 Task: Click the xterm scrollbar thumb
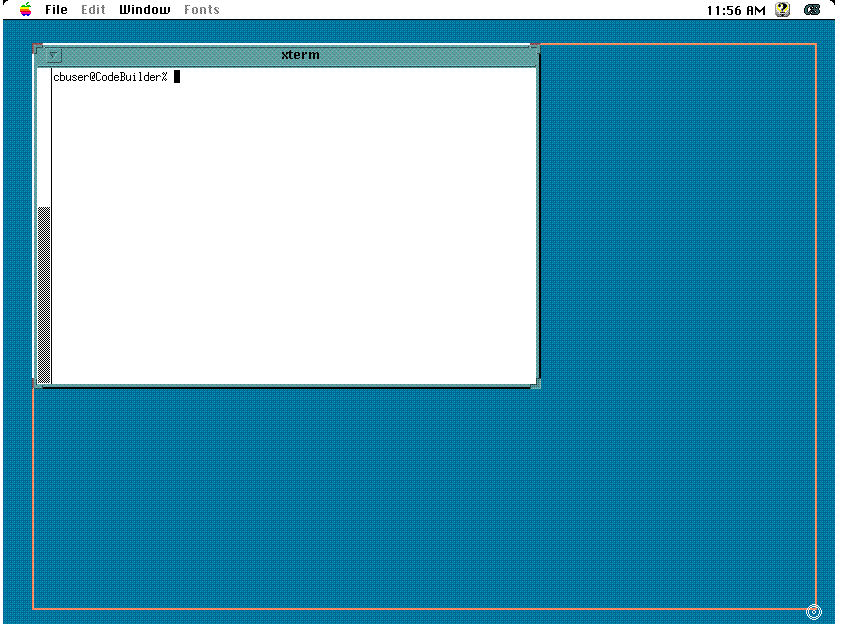(x=45, y=295)
